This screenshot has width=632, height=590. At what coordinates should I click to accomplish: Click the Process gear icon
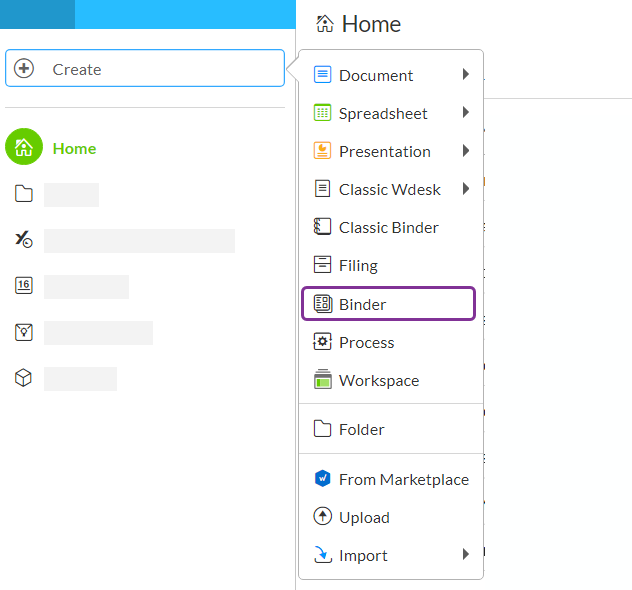pos(322,342)
